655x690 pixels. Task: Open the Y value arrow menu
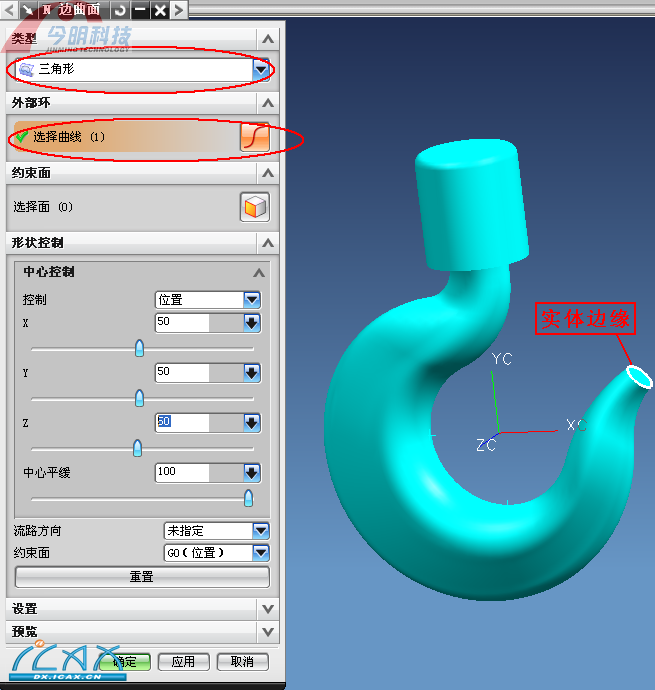252,373
